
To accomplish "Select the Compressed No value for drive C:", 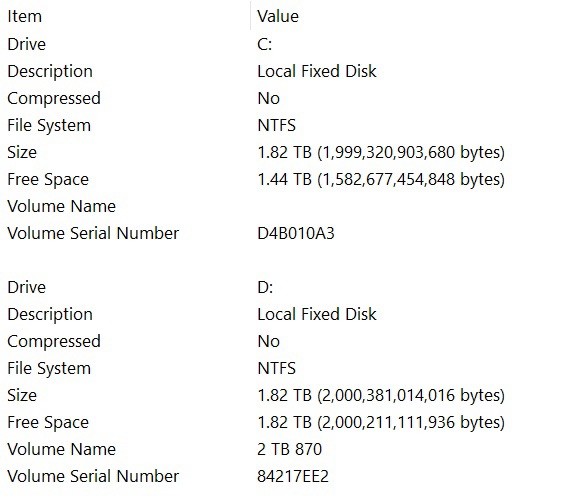I will 269,99.
